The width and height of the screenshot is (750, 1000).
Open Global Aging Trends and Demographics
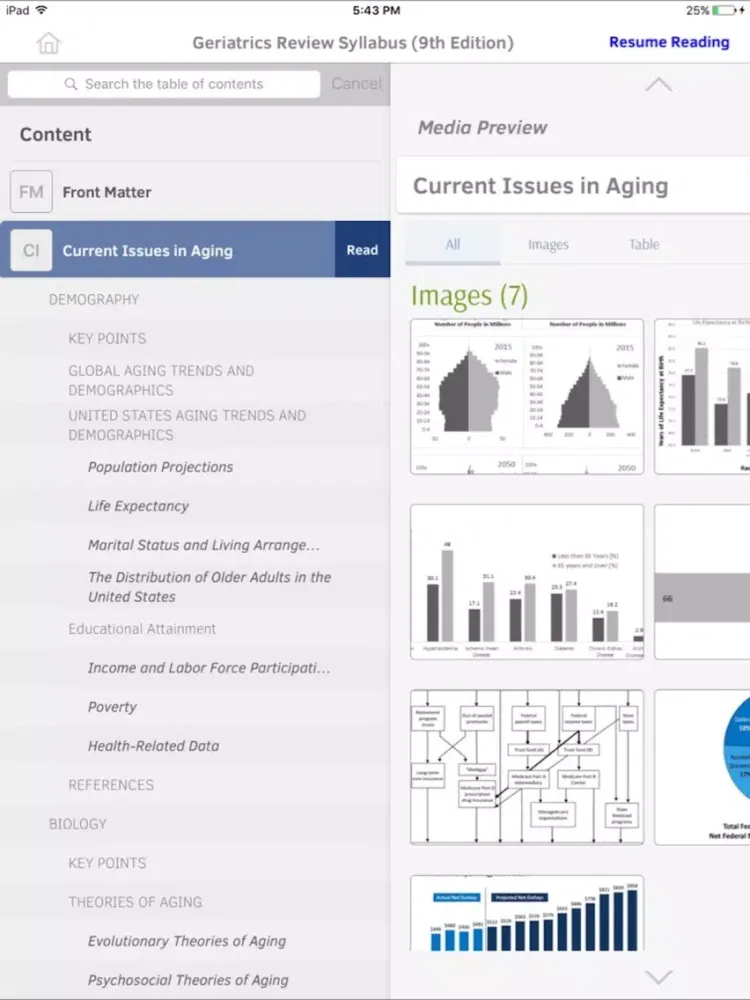[x=161, y=380]
